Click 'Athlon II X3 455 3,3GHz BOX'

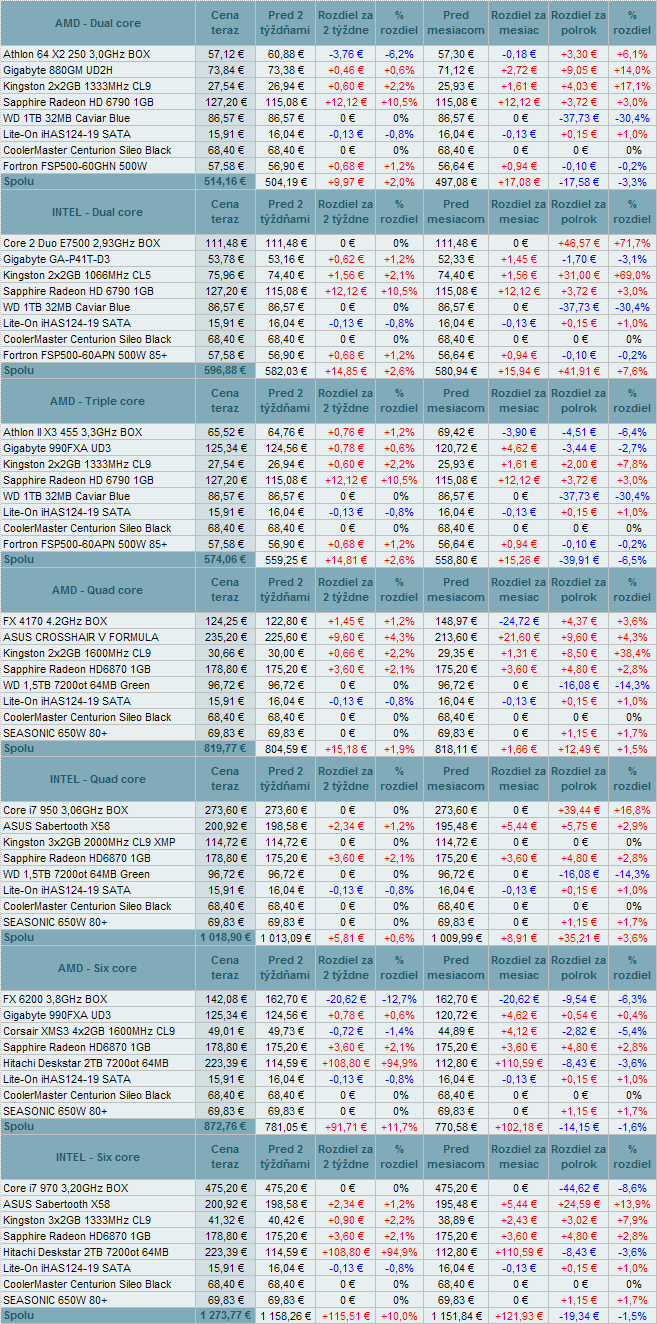point(73,432)
